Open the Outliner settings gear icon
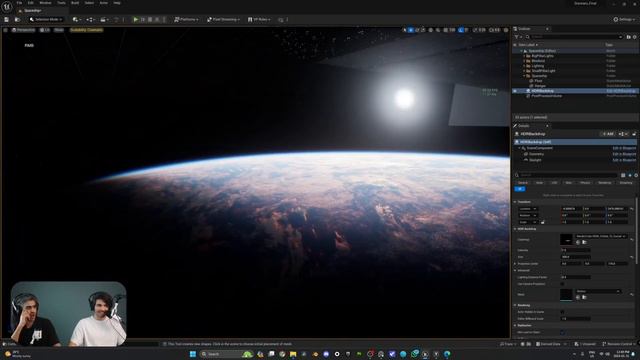Screen dimensions: 640x360 click(x=635, y=37)
